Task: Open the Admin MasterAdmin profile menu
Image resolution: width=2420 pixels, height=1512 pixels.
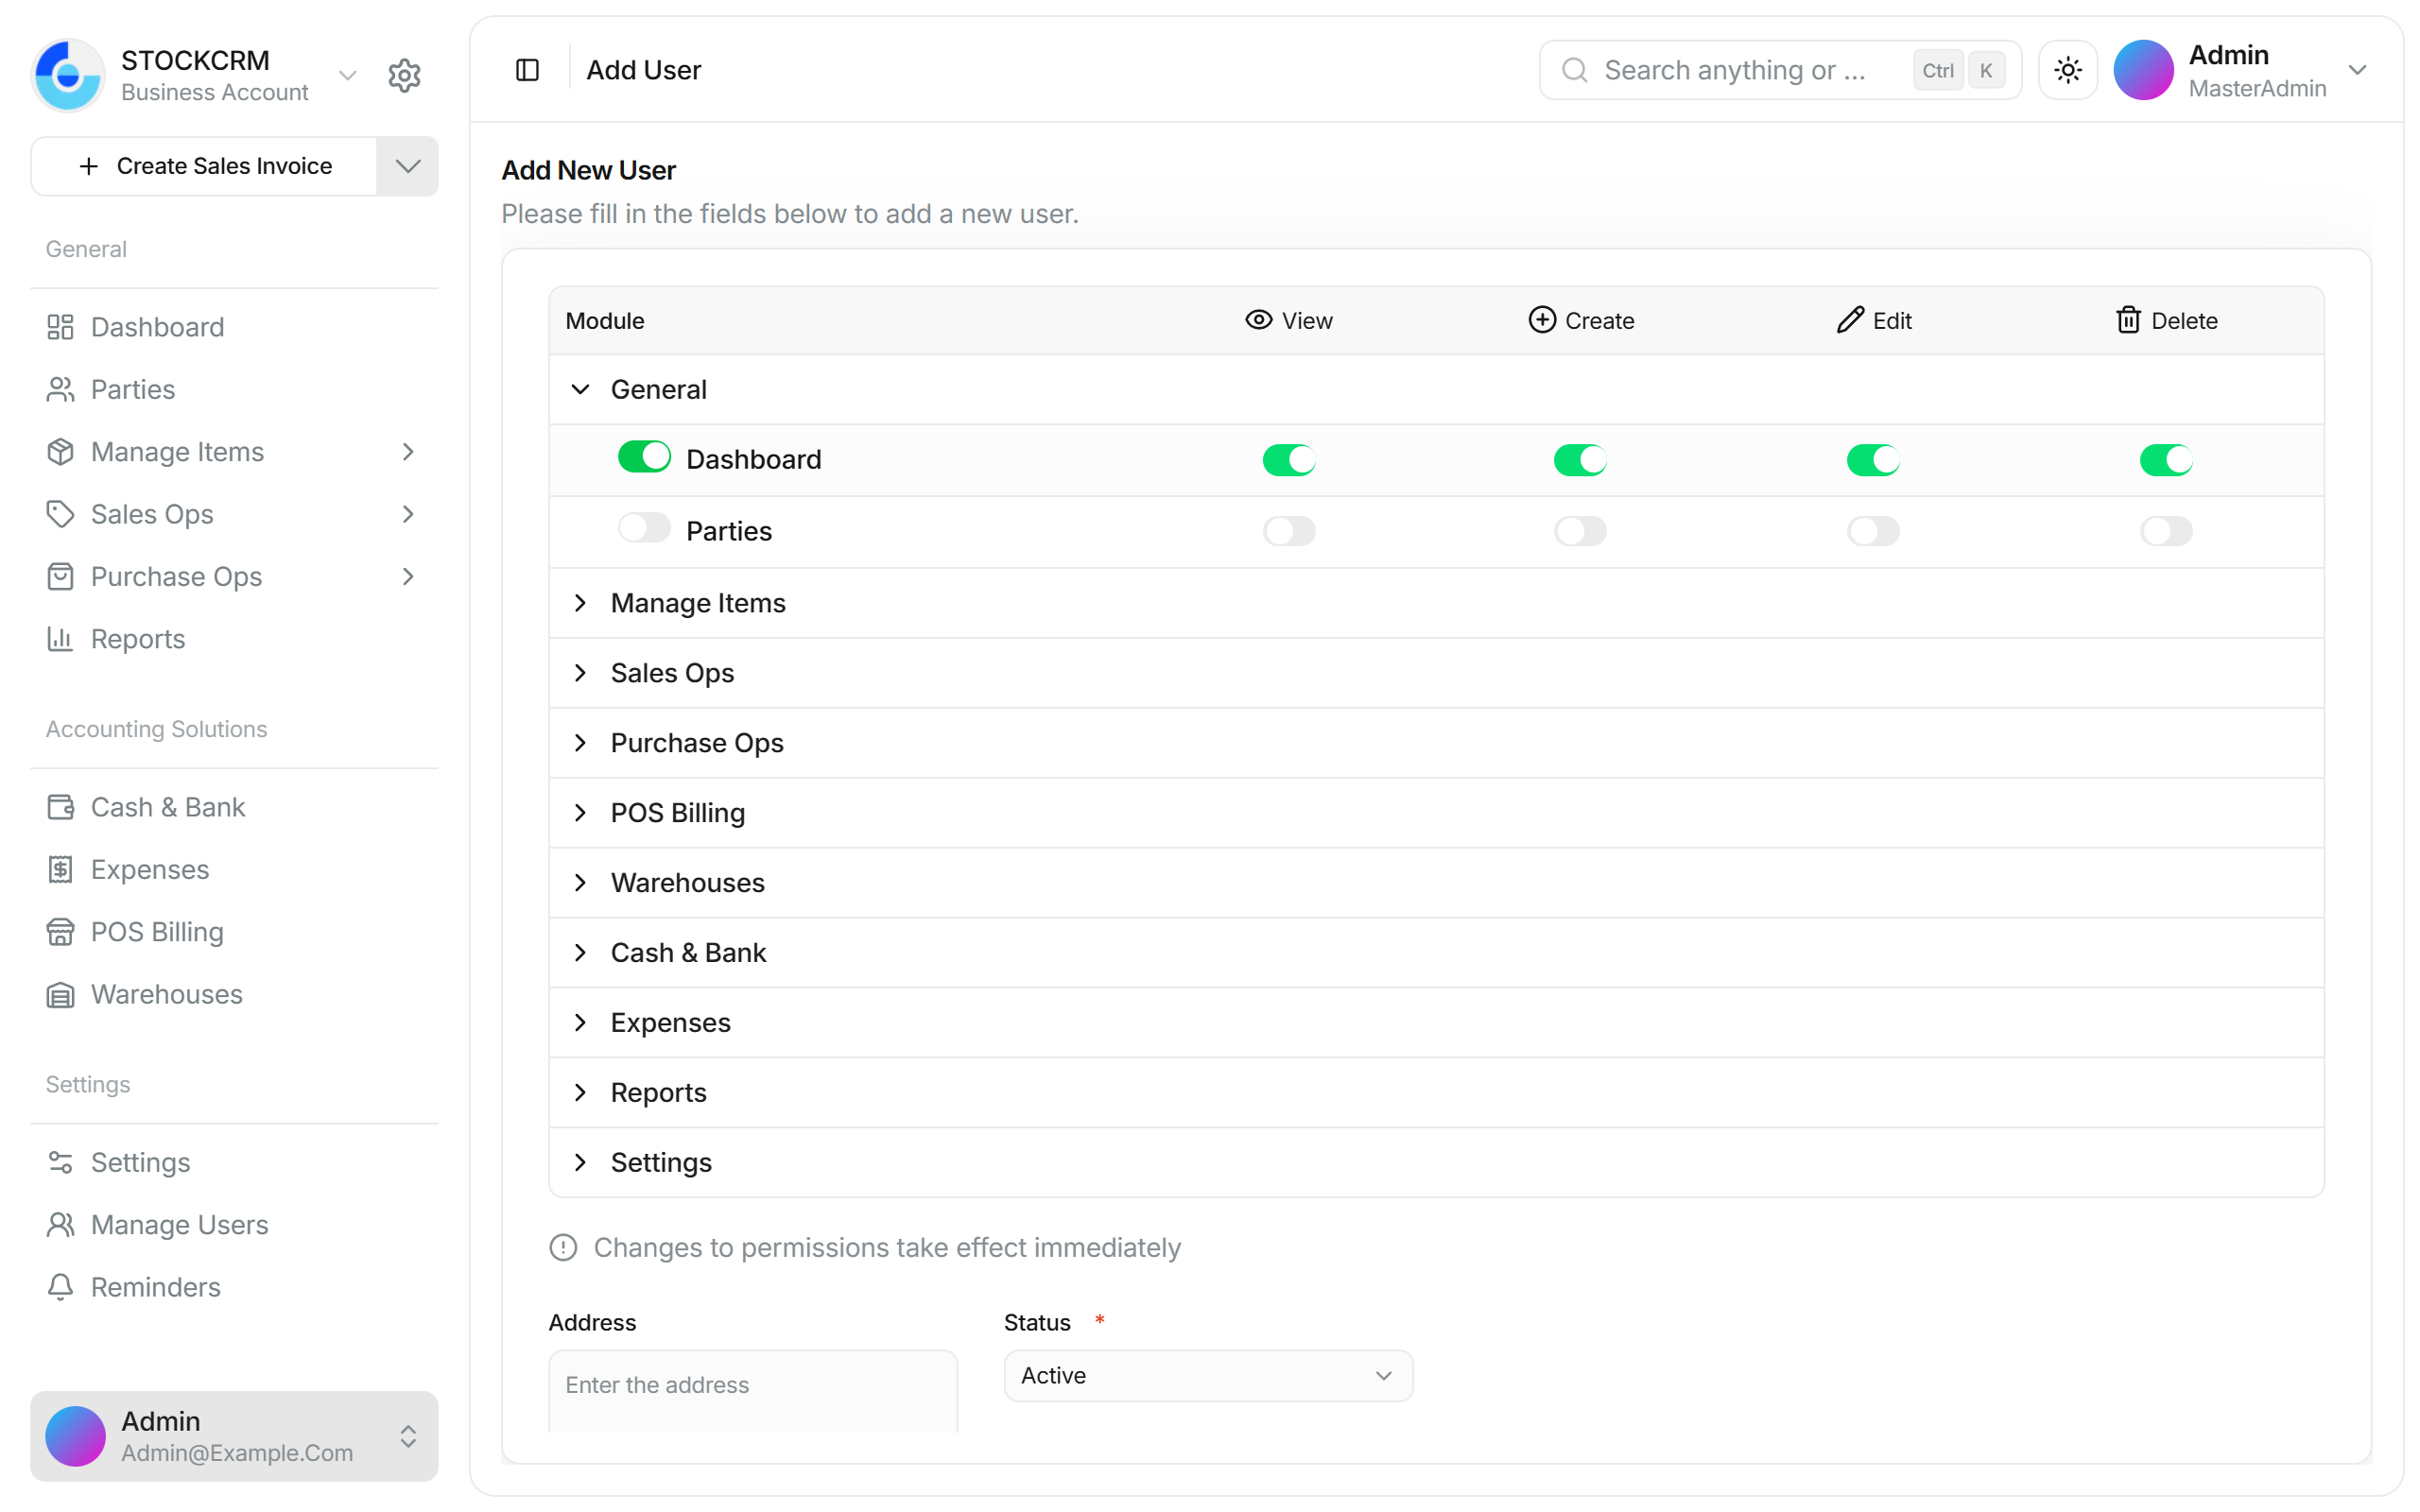Action: coord(2240,70)
